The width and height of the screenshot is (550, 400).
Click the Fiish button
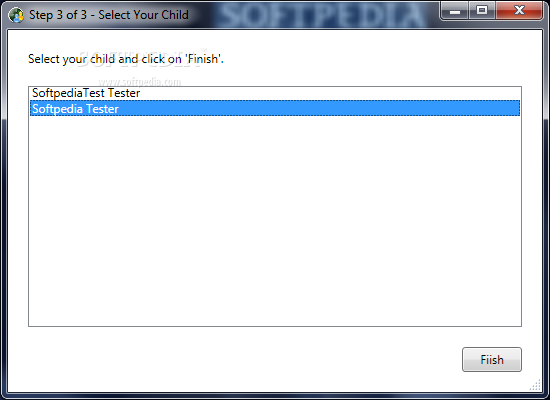coord(492,359)
